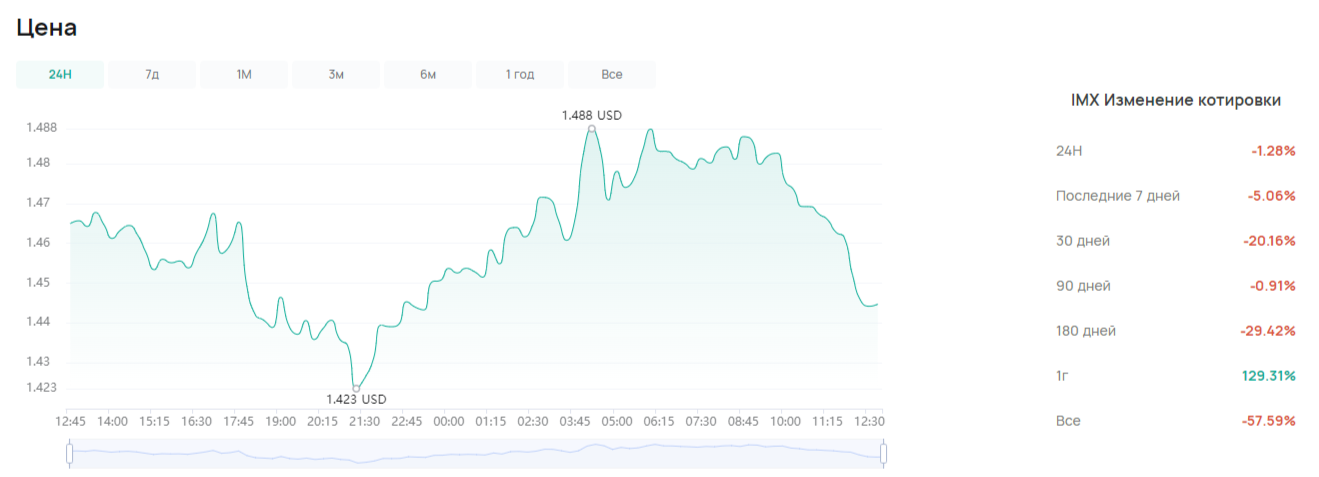Viewport: 1319px width, 477px height.
Task: Click the Цена section title
Action: coord(47,28)
